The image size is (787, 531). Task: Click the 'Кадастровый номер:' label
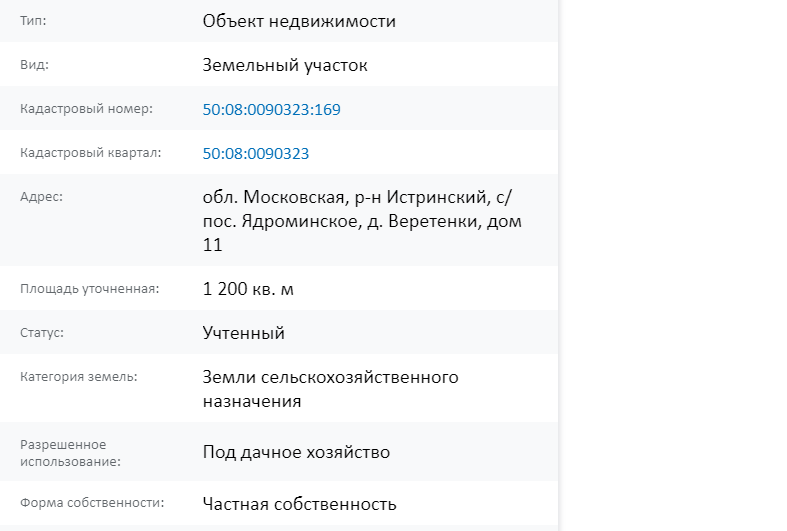[86, 109]
